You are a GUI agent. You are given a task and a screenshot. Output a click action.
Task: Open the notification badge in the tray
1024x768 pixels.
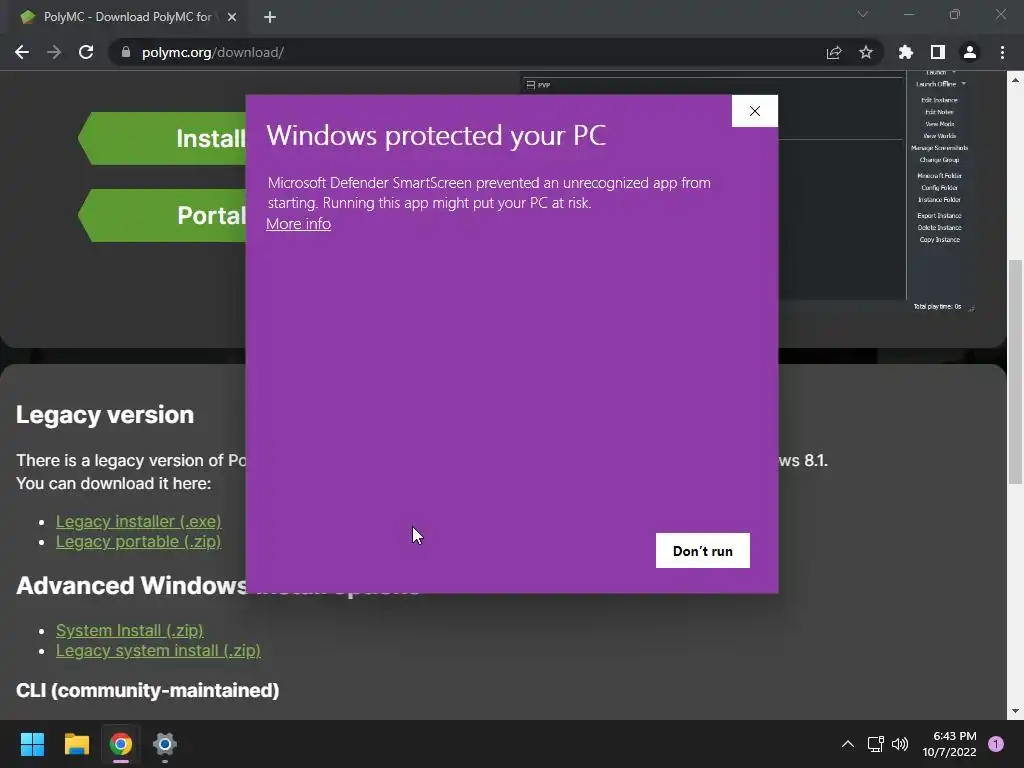(x=995, y=744)
